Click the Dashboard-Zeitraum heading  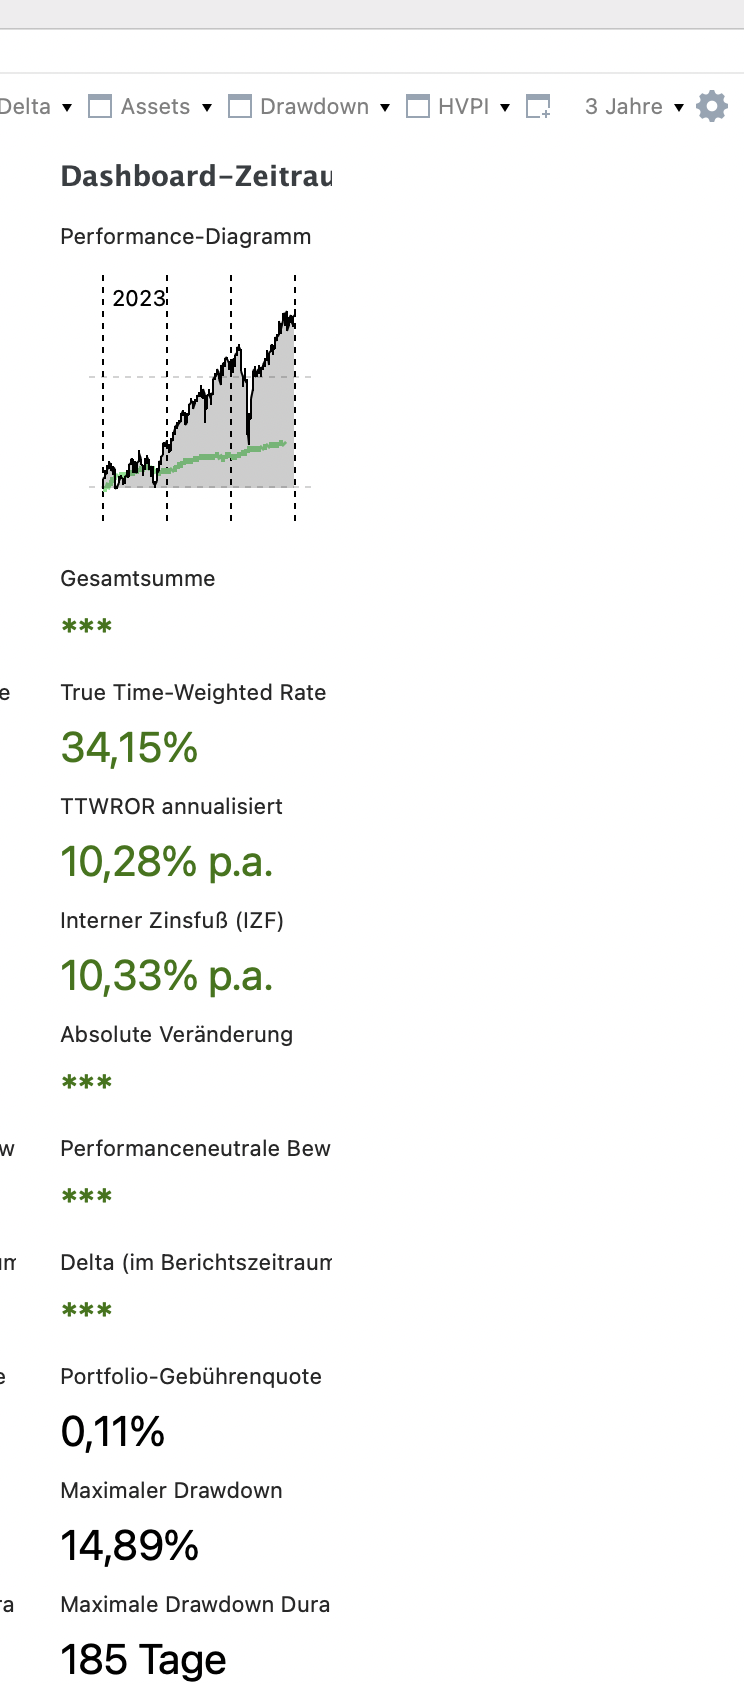click(x=196, y=177)
